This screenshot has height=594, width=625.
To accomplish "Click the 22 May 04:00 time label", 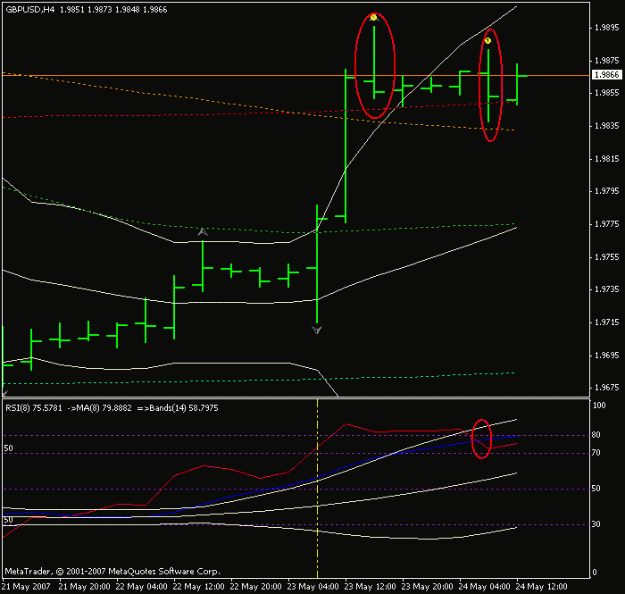I will click(142, 587).
